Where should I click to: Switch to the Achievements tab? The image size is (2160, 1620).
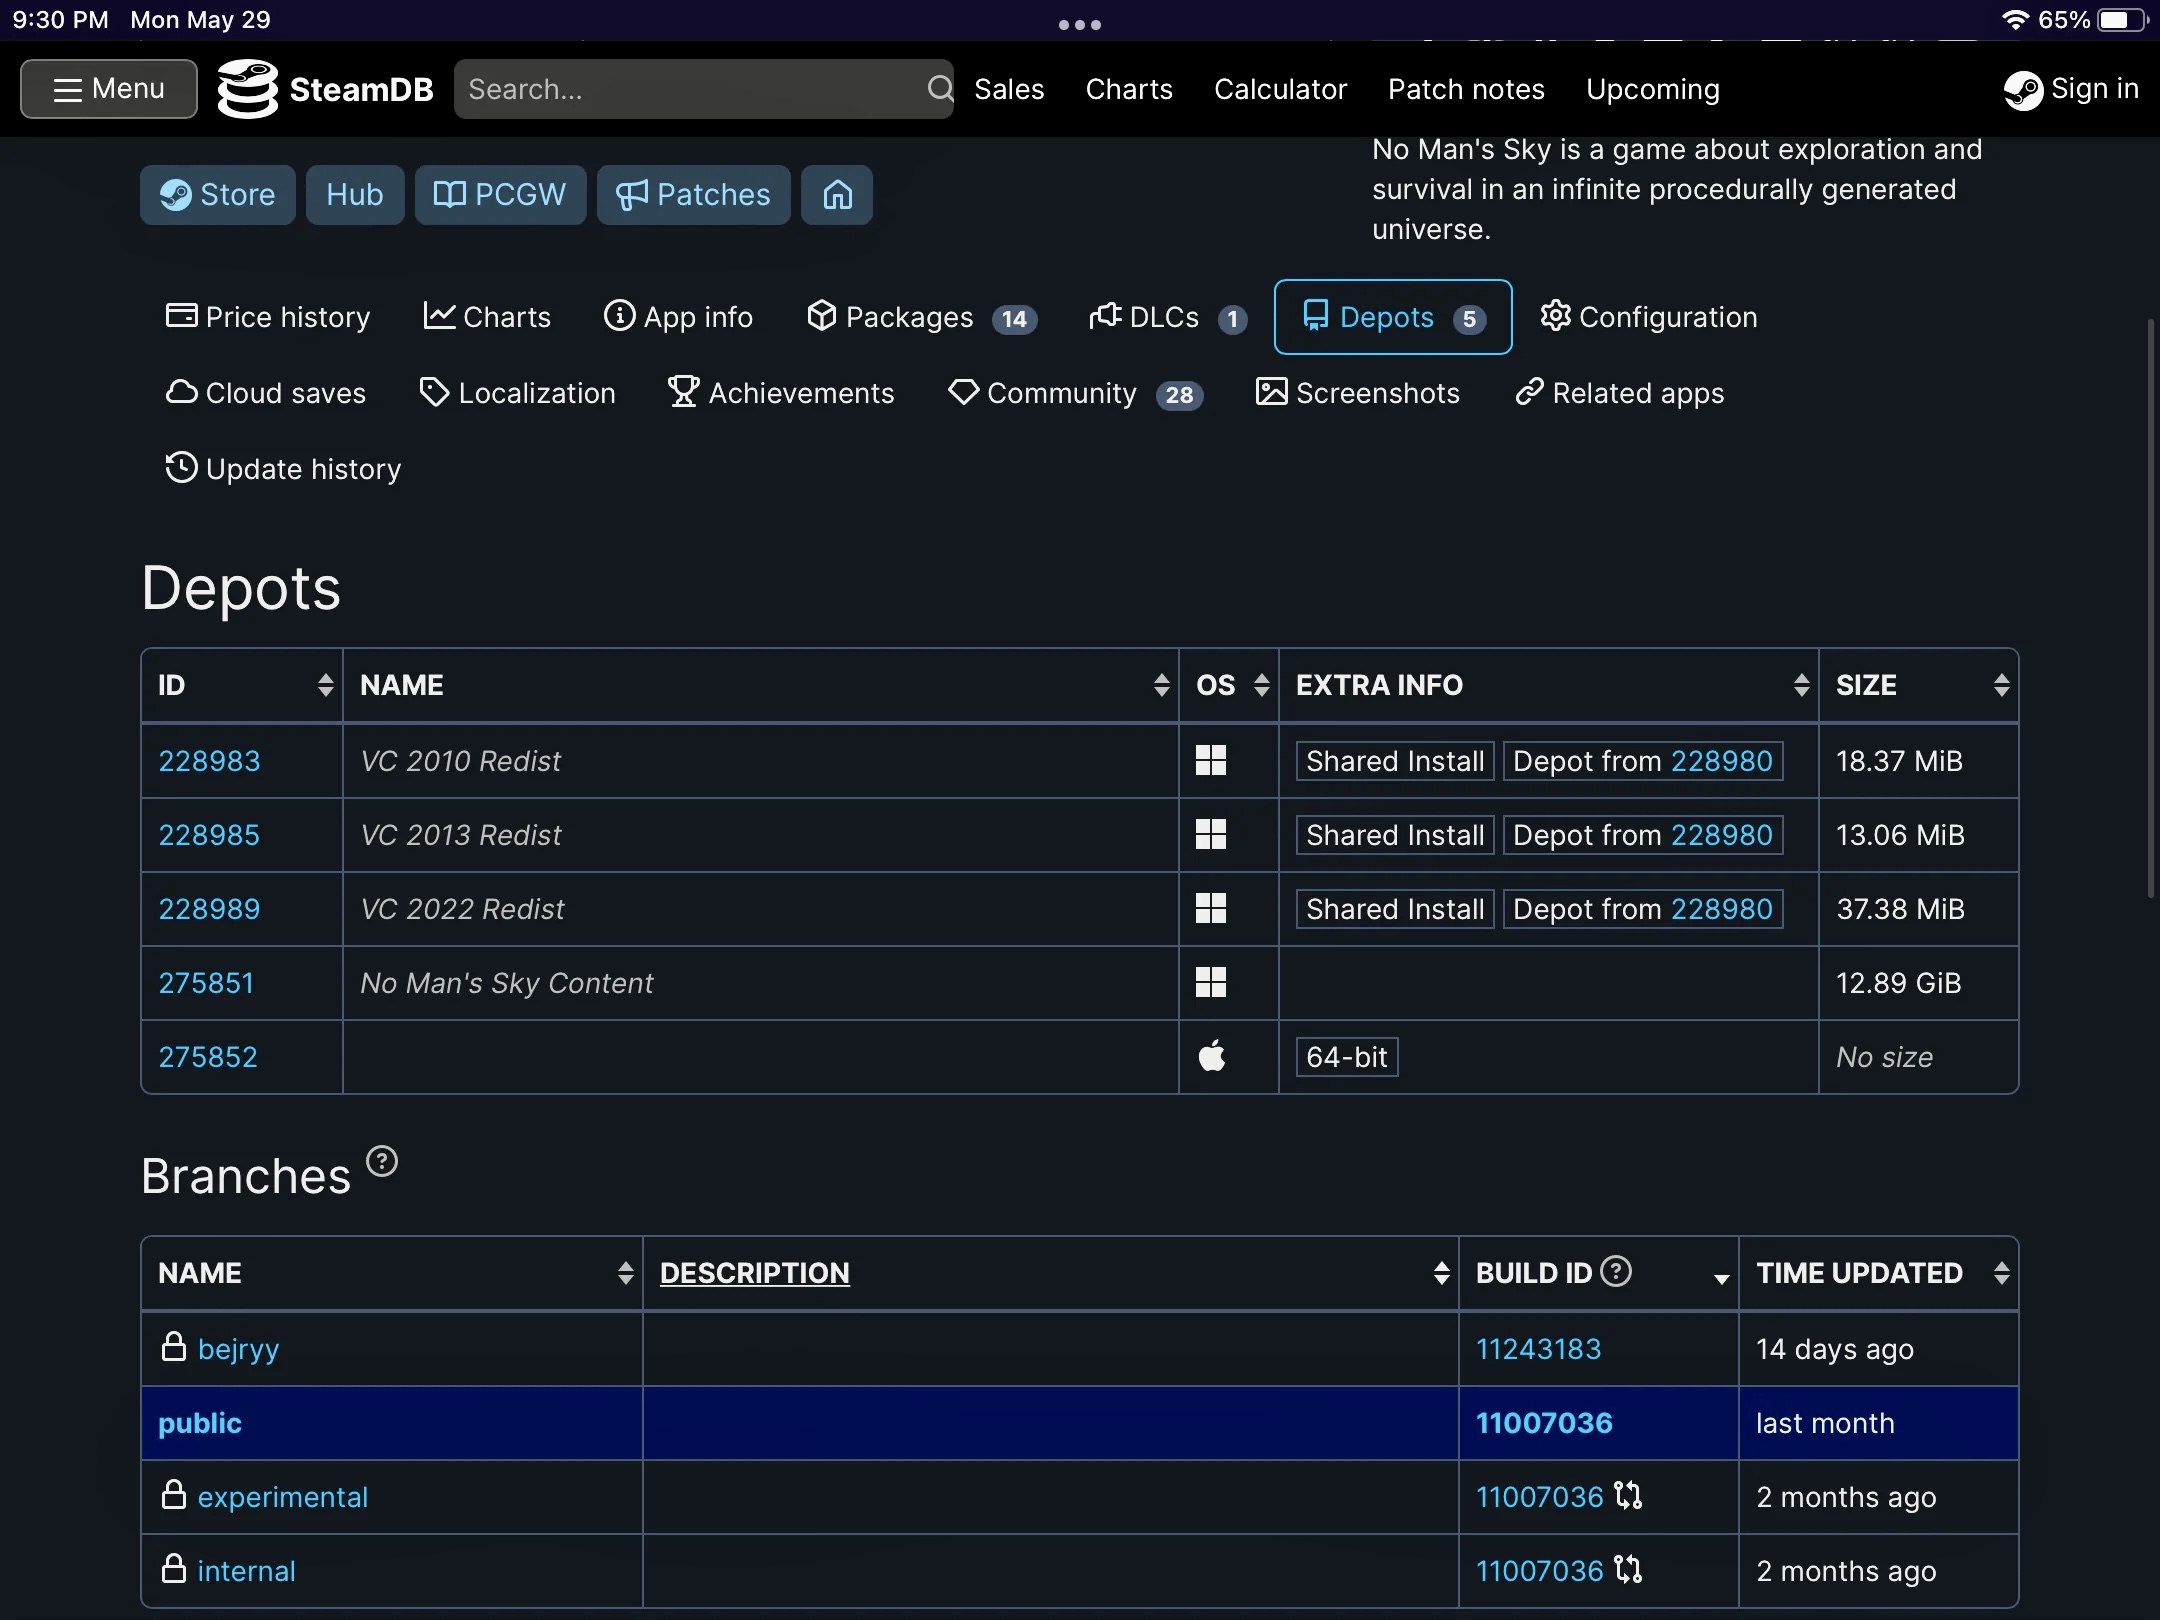781,393
